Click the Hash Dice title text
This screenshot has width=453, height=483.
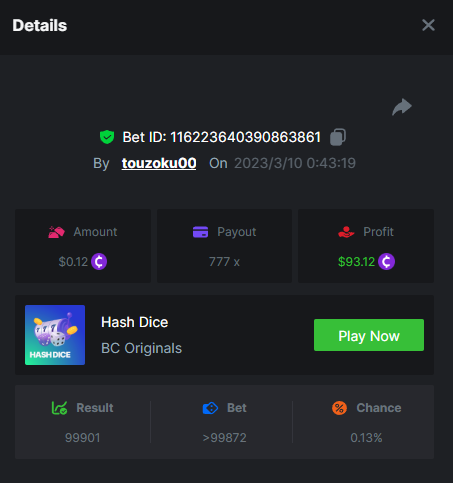[x=135, y=322]
